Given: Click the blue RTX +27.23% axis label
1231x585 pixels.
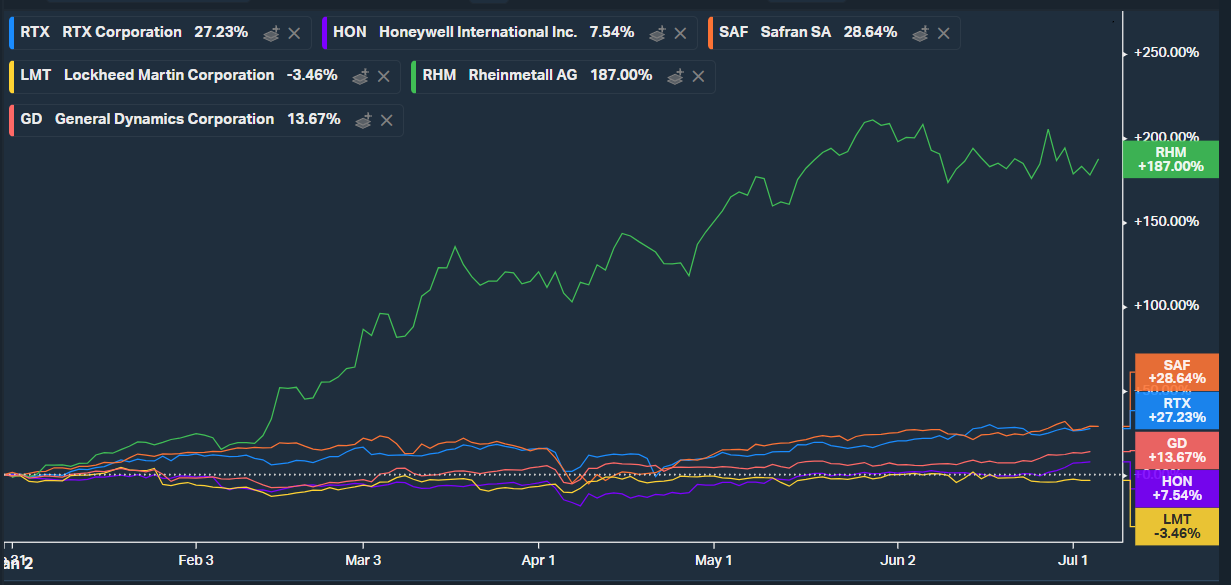Looking at the screenshot, I should (1176, 410).
